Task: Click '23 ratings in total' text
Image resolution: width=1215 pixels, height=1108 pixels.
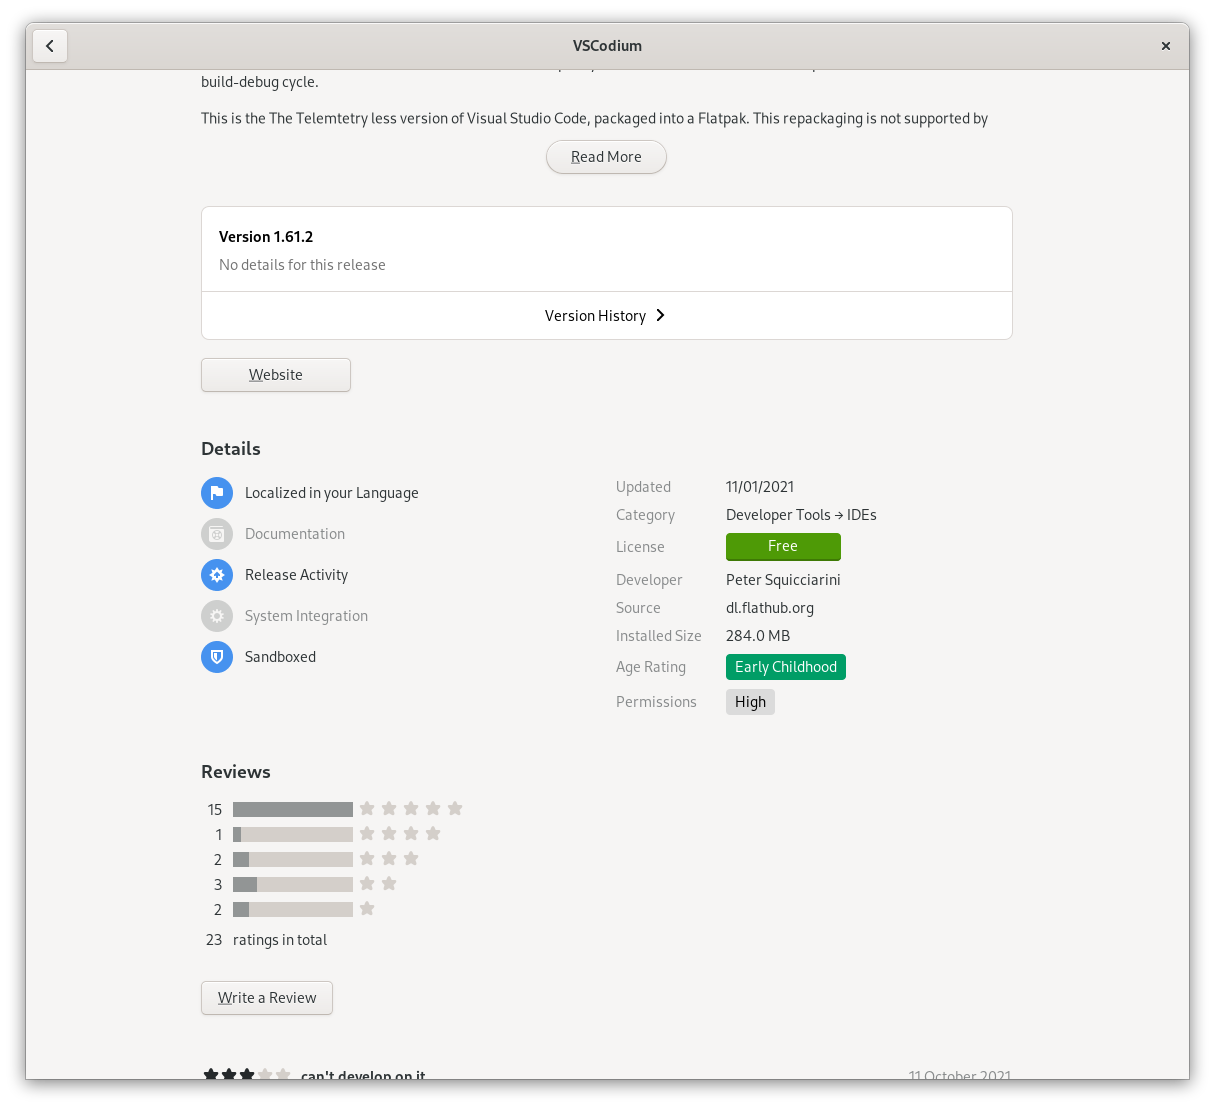Action: pos(266,940)
